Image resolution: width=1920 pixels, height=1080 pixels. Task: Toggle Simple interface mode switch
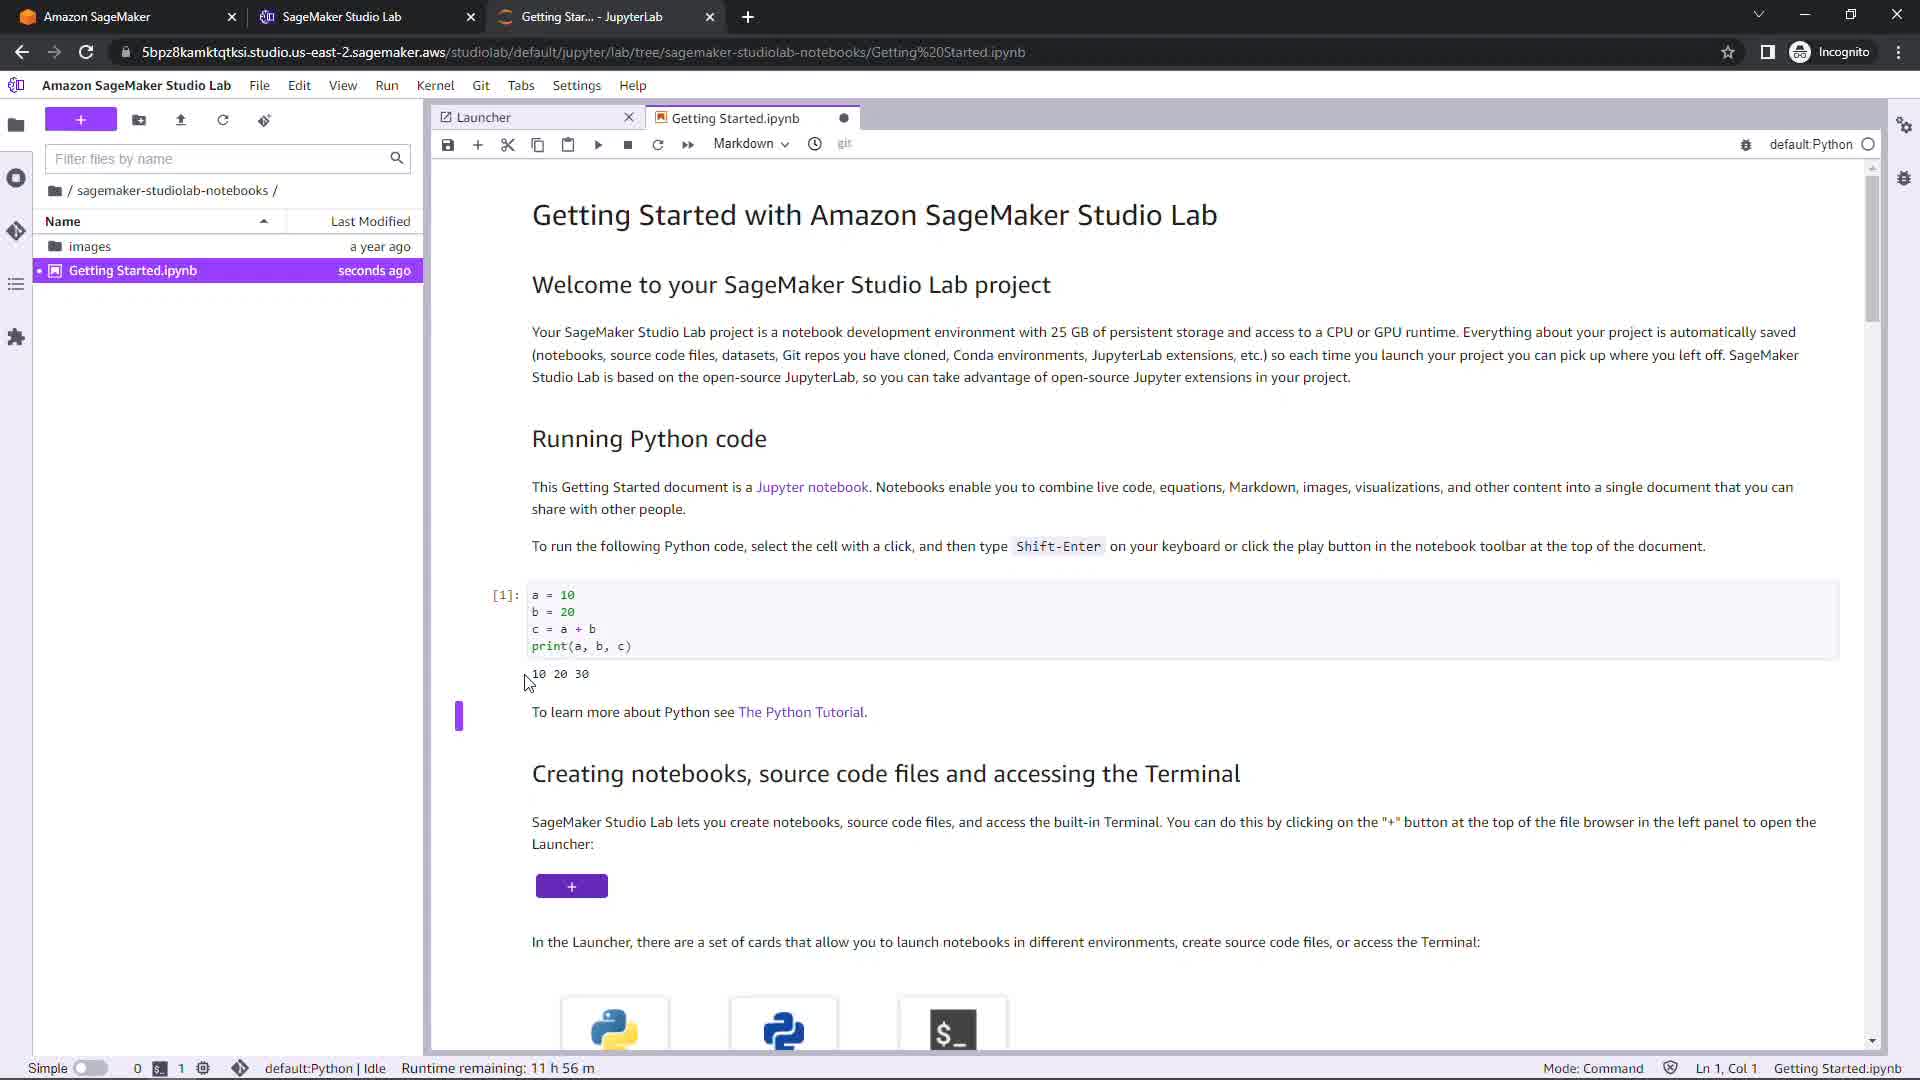click(90, 1068)
